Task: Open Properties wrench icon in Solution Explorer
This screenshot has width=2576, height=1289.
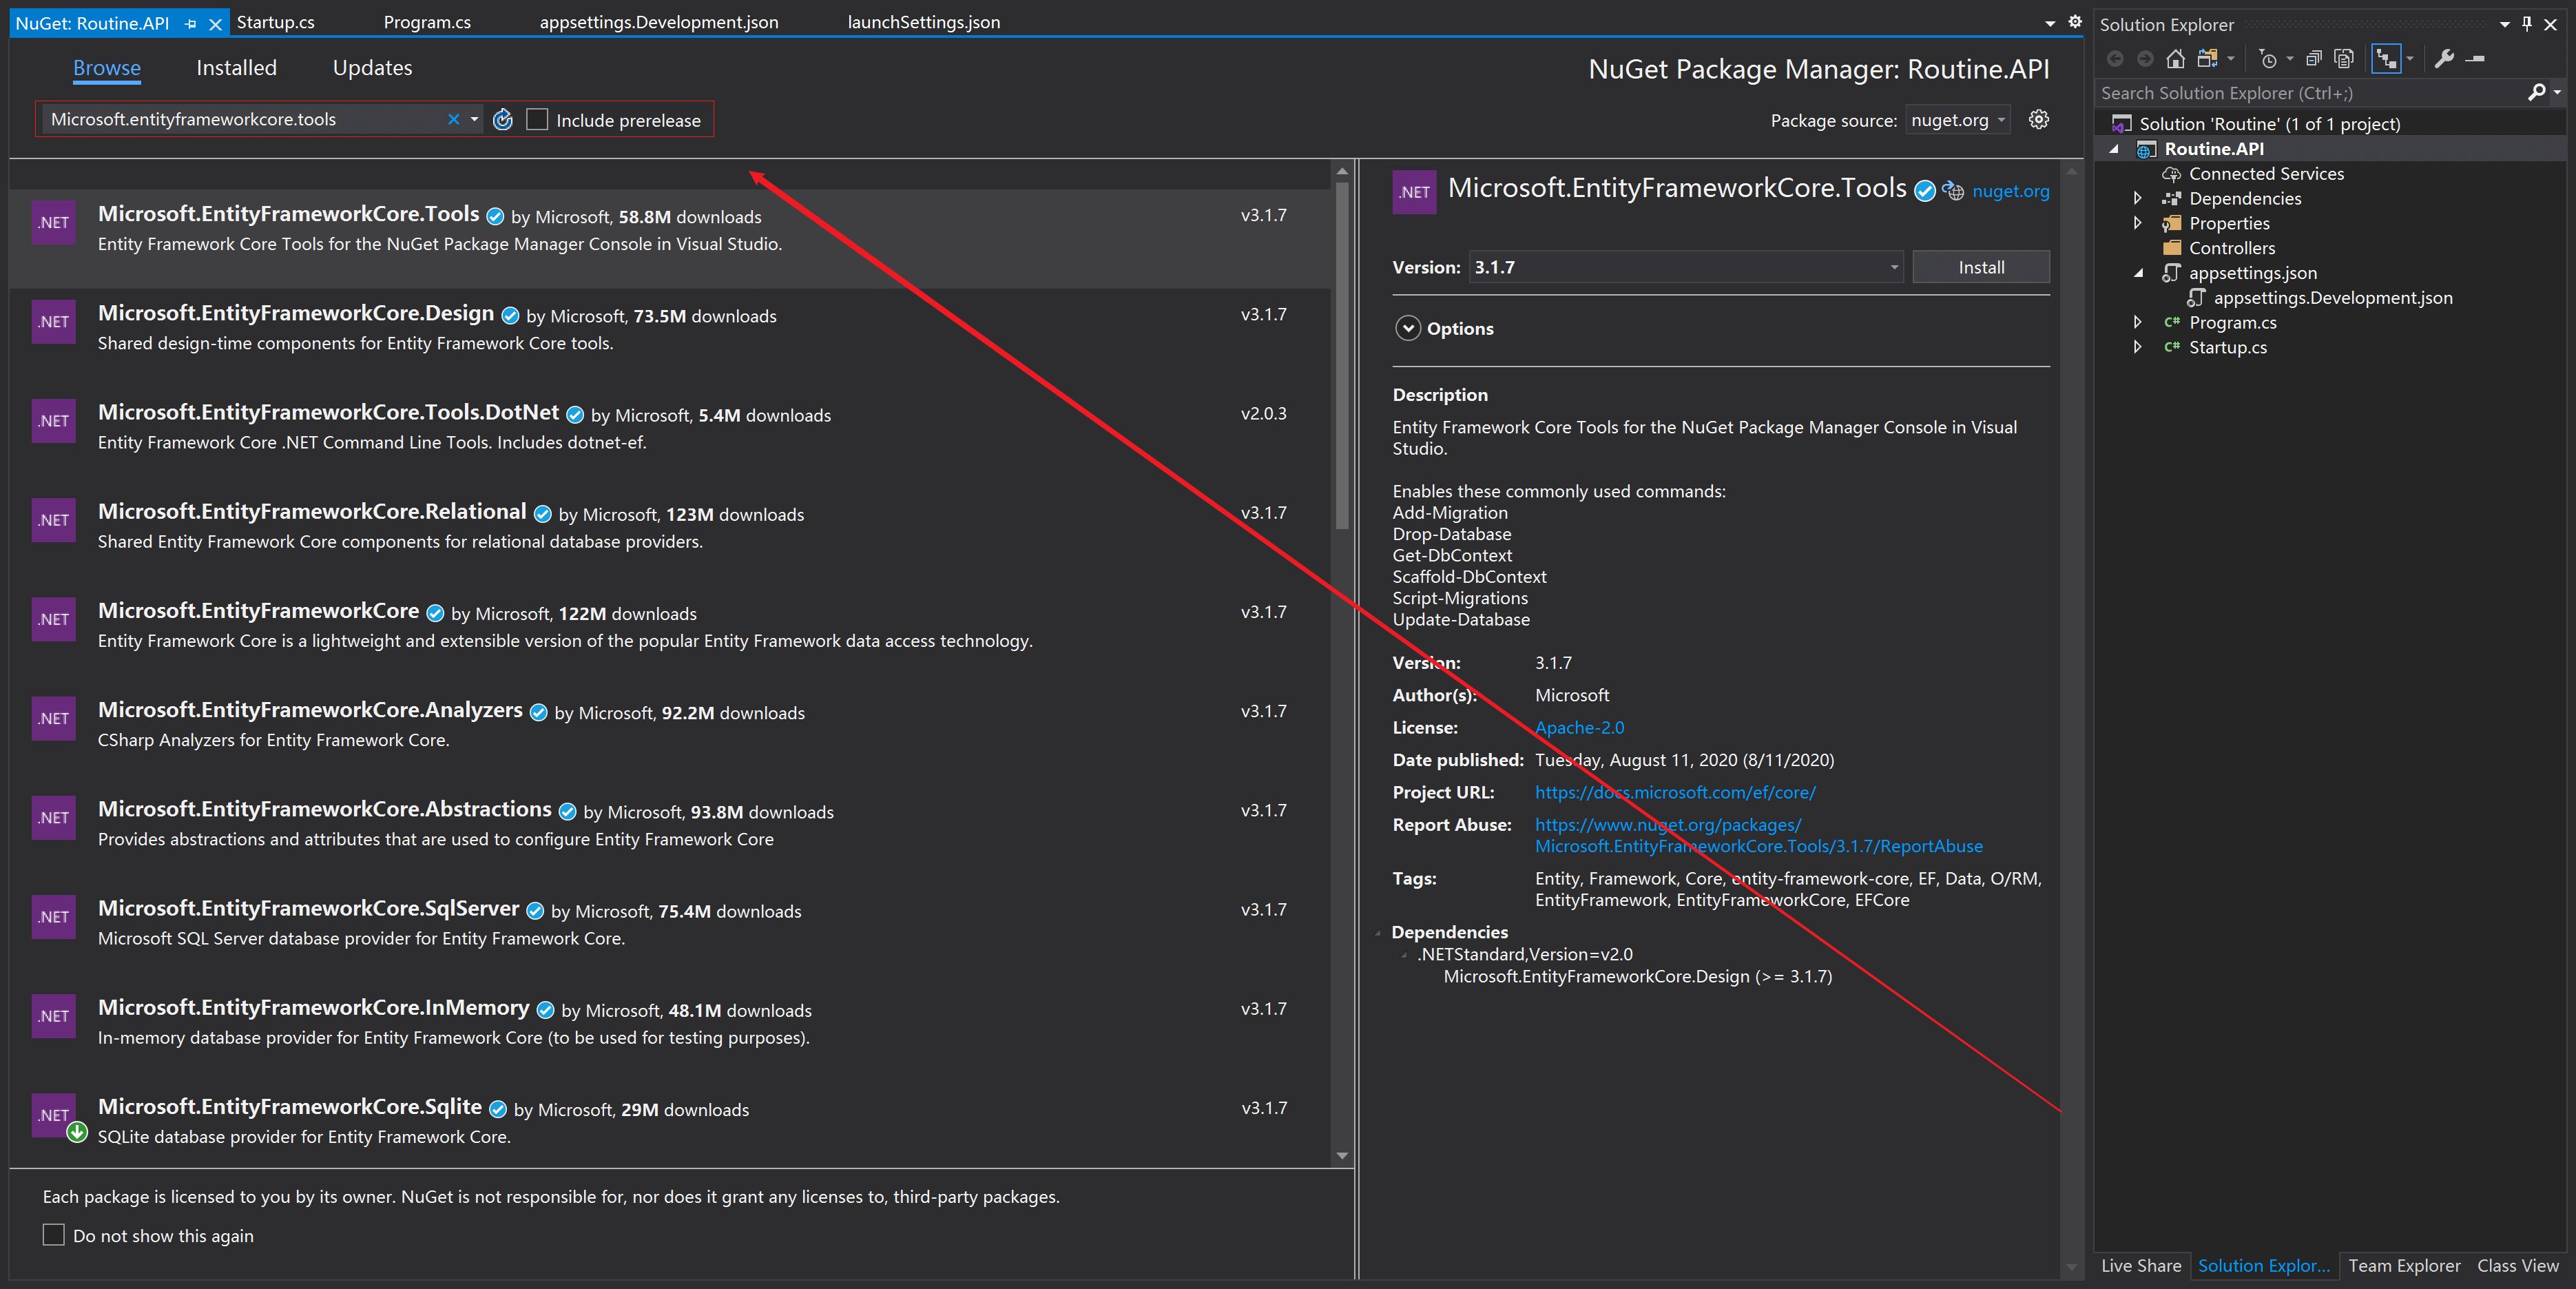Action: (x=2444, y=59)
